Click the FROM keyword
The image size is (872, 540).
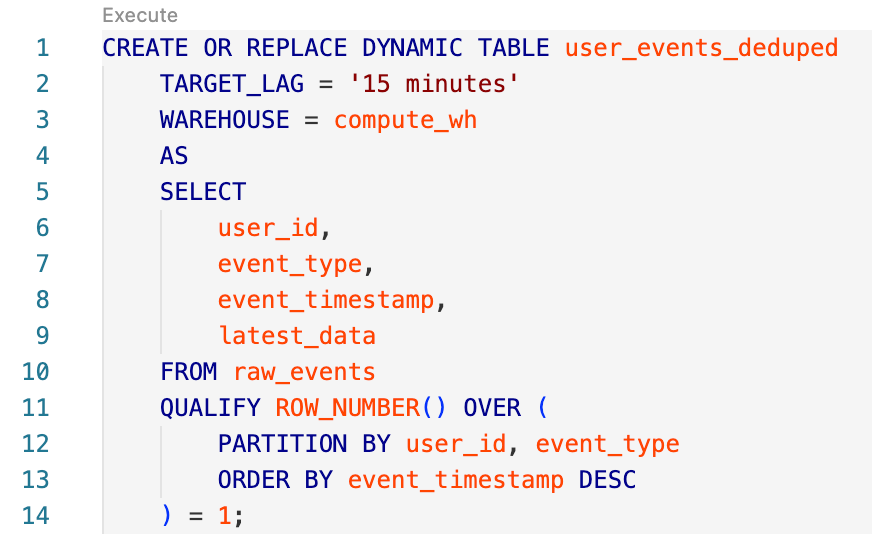coord(189,371)
